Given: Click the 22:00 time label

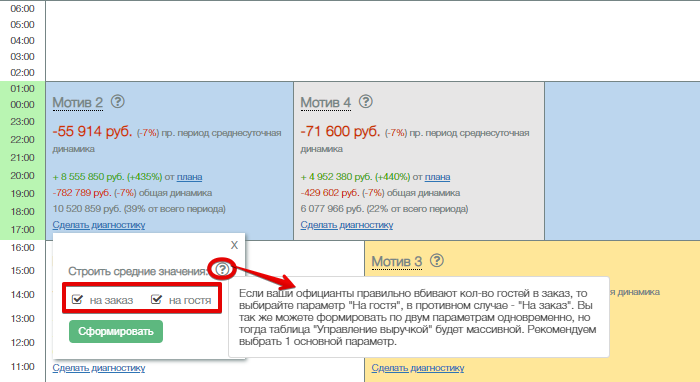Looking at the screenshot, I should tap(22, 140).
